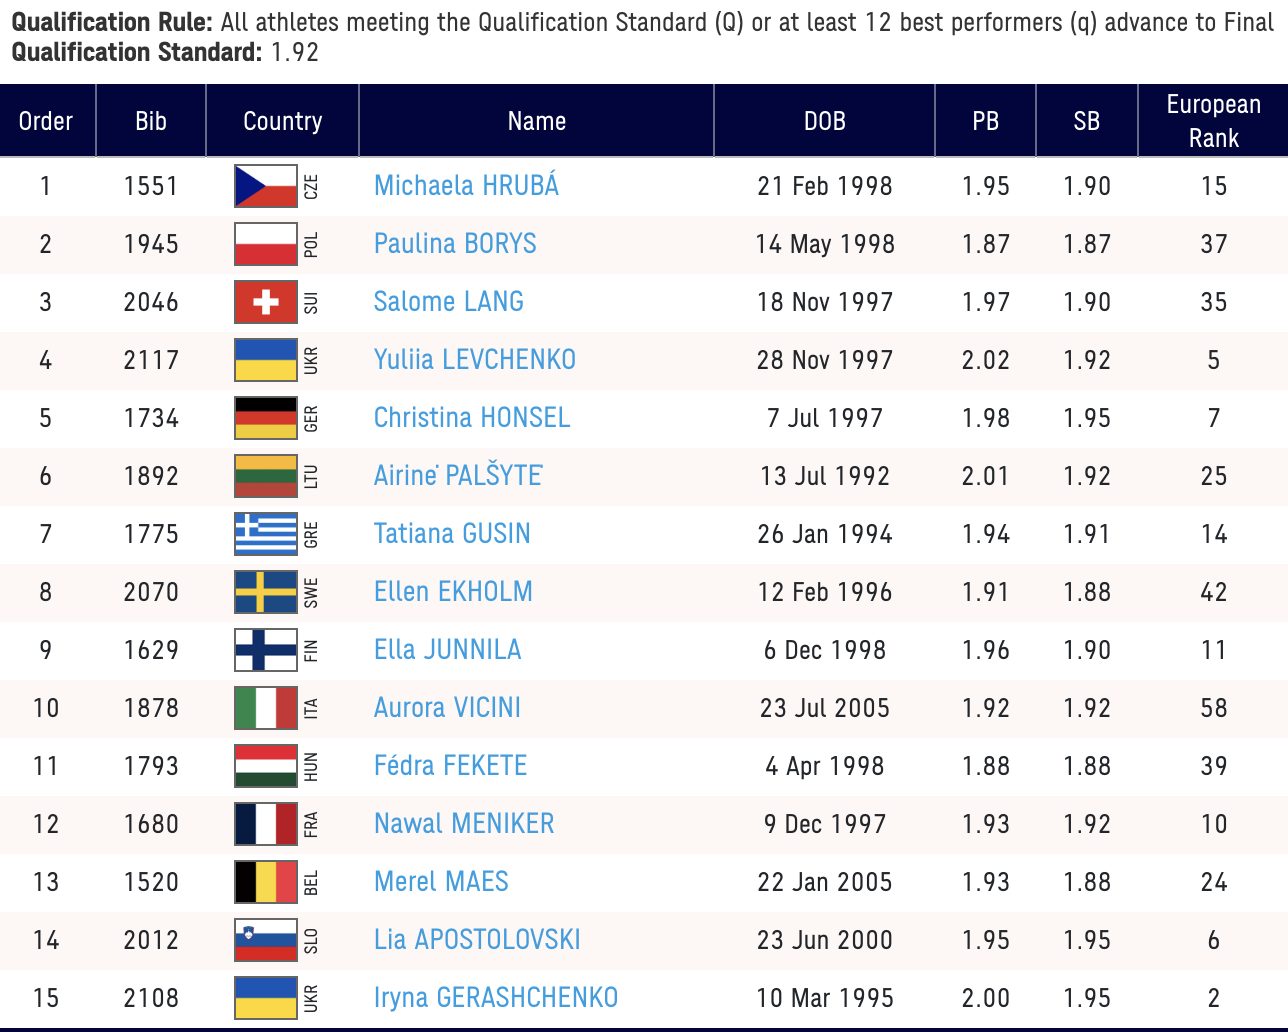Click the Switzerland flag icon

[x=266, y=302]
